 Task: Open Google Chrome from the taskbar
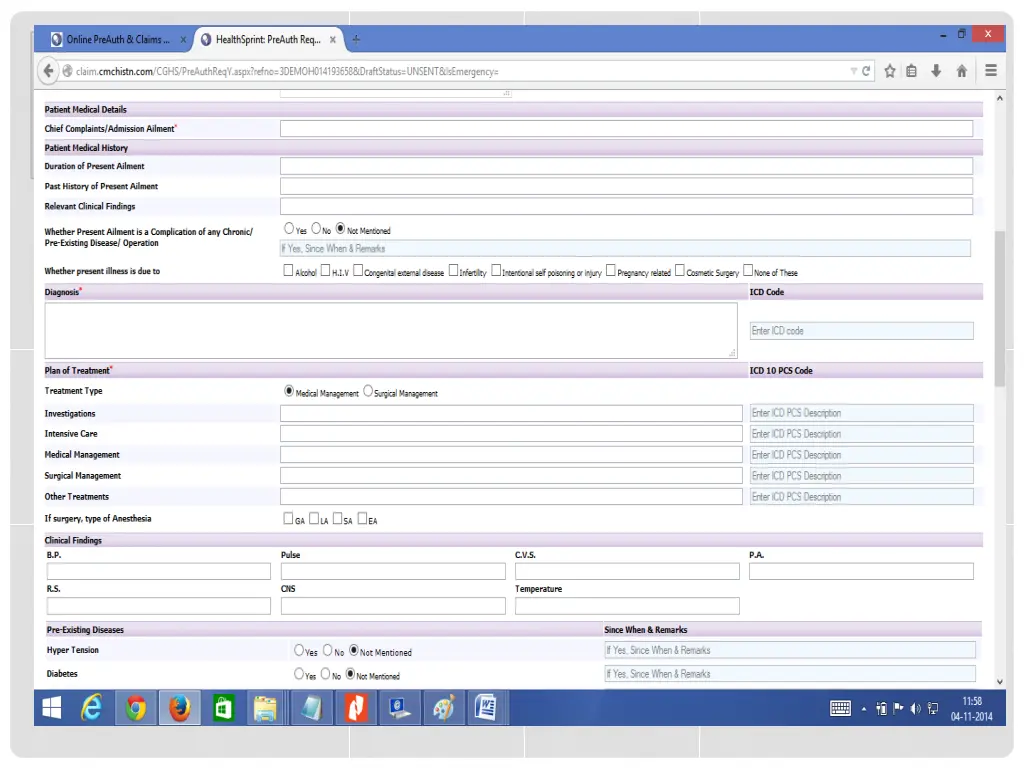point(136,708)
